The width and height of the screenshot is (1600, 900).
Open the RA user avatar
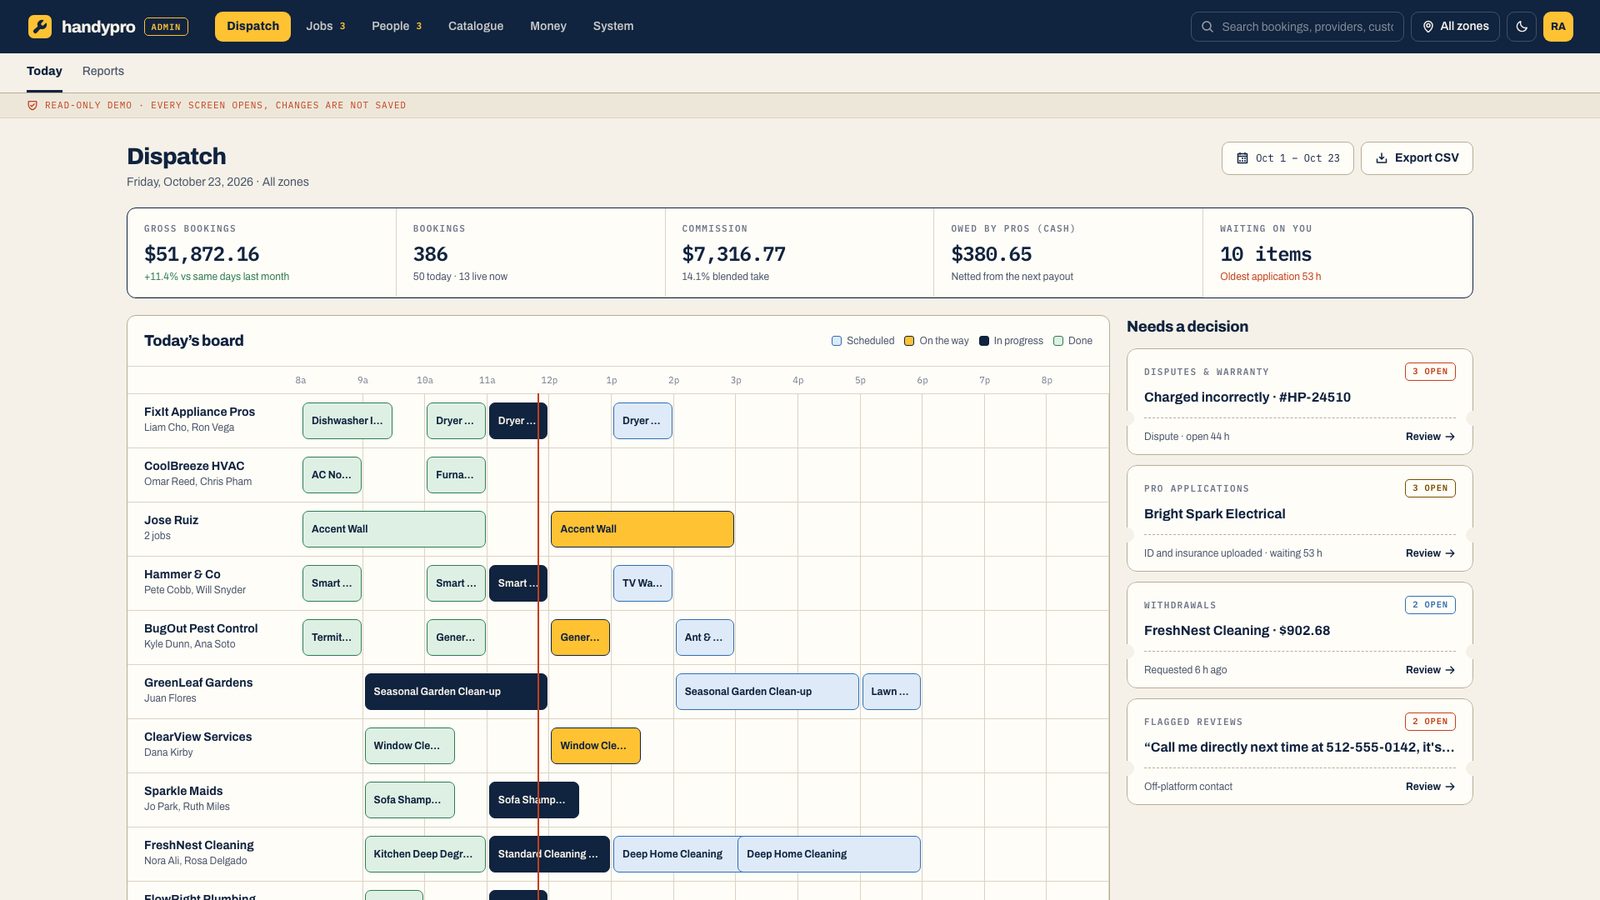point(1558,26)
